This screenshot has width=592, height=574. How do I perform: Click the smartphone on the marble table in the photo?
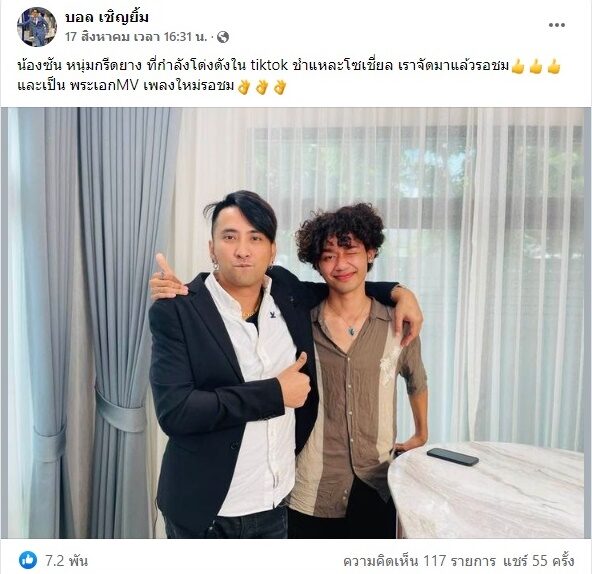coord(453,457)
